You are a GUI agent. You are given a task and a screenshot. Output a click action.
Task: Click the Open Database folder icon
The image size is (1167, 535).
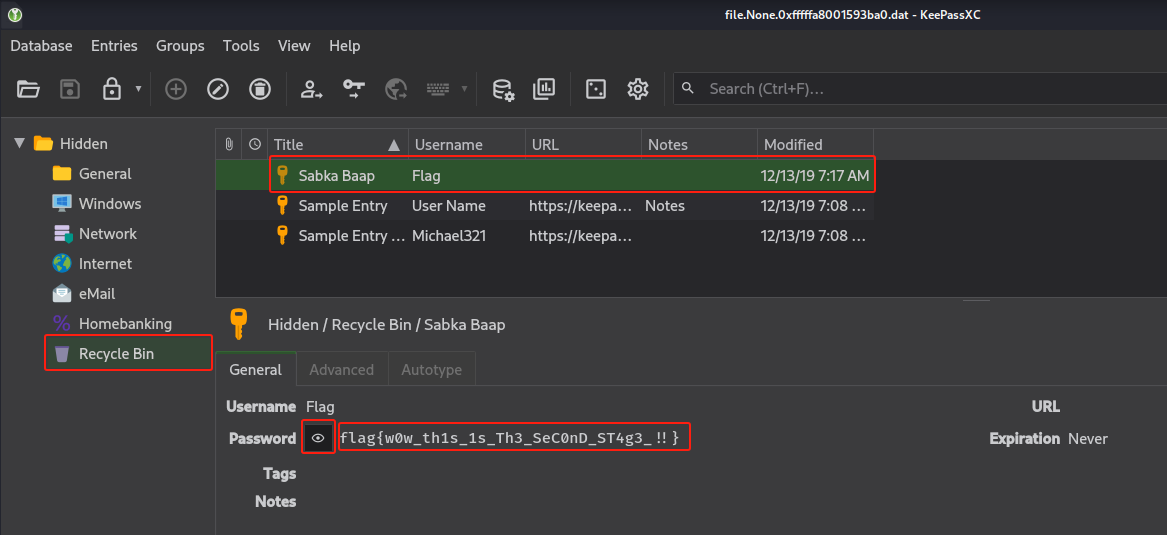[28, 89]
